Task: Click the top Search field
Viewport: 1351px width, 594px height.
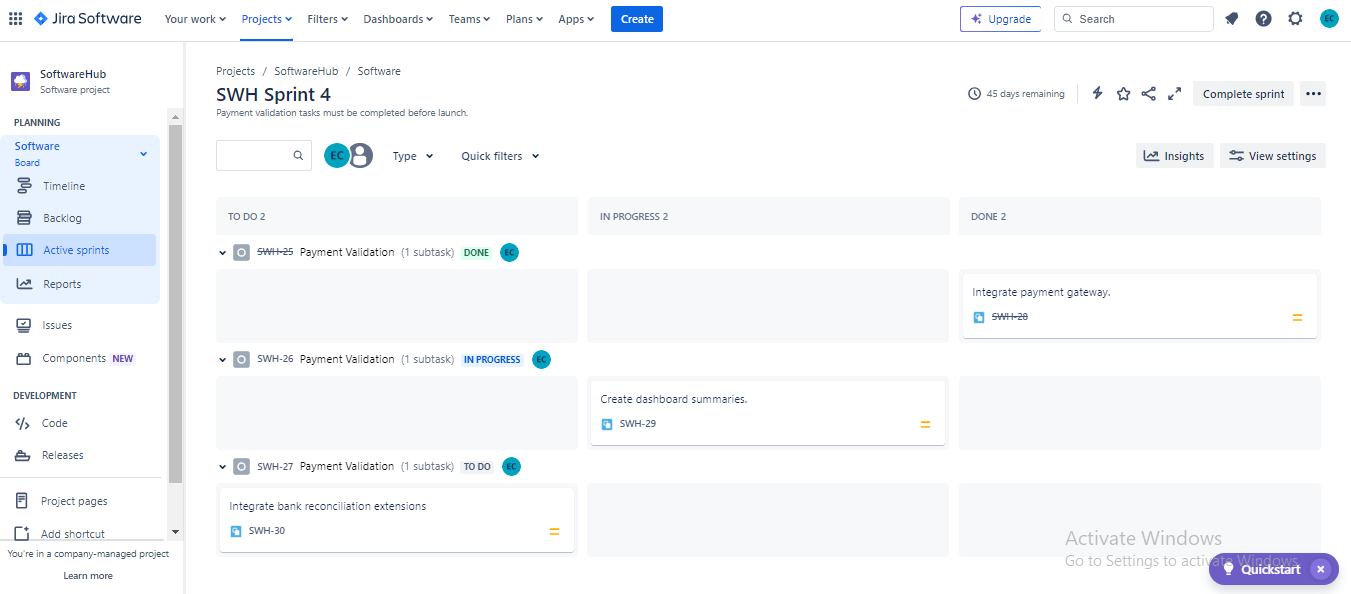Action: click(1134, 19)
